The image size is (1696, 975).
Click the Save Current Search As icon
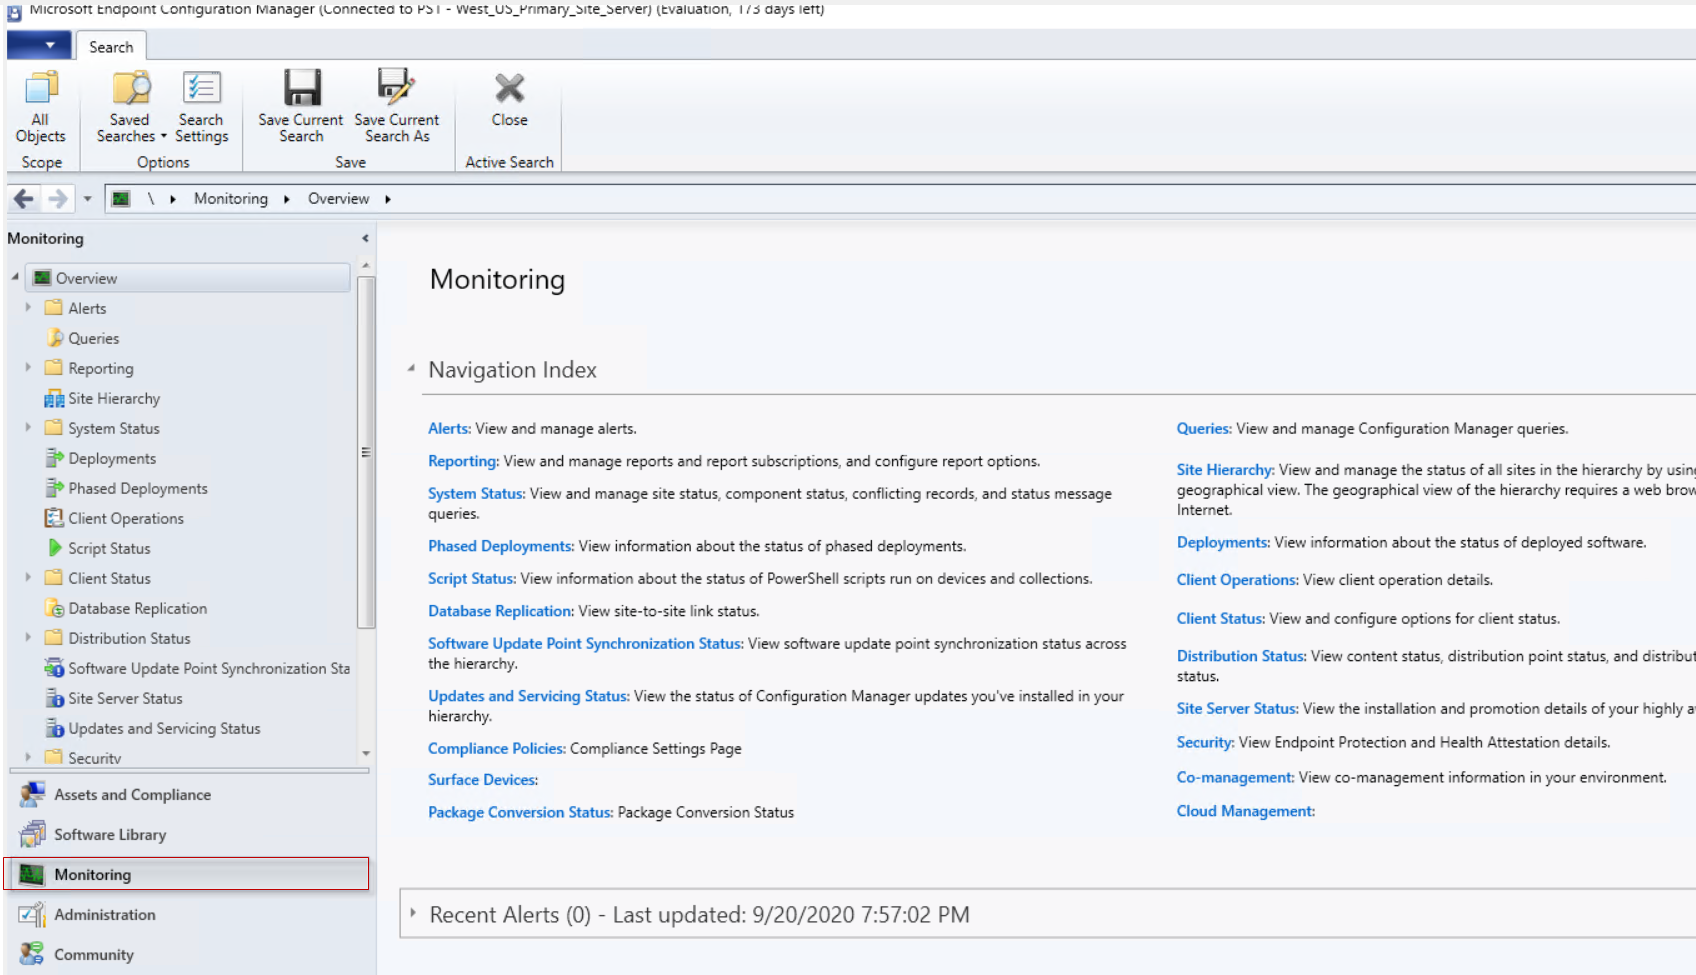(x=396, y=88)
